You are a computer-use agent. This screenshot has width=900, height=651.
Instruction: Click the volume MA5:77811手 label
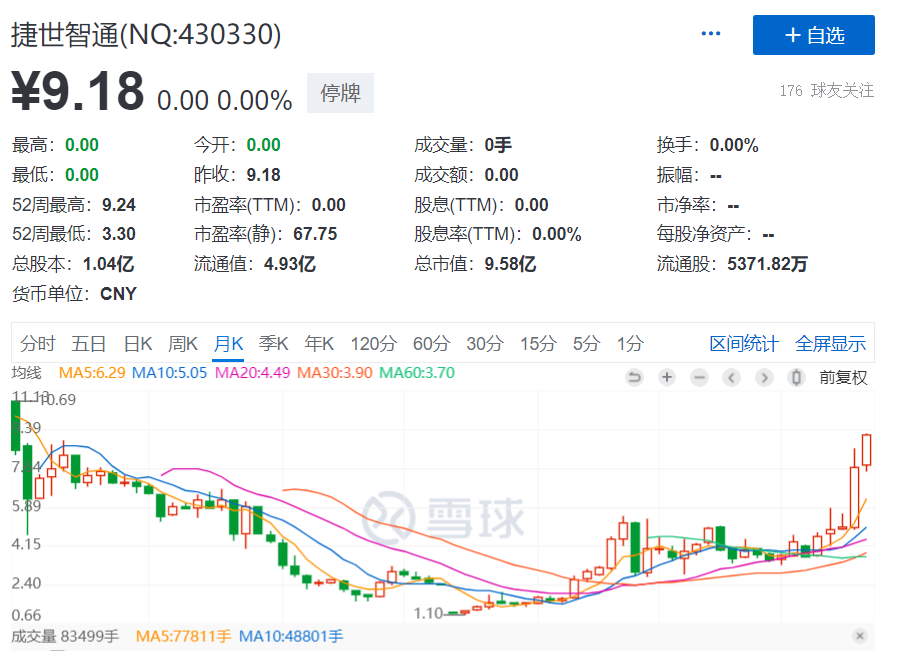[183, 636]
